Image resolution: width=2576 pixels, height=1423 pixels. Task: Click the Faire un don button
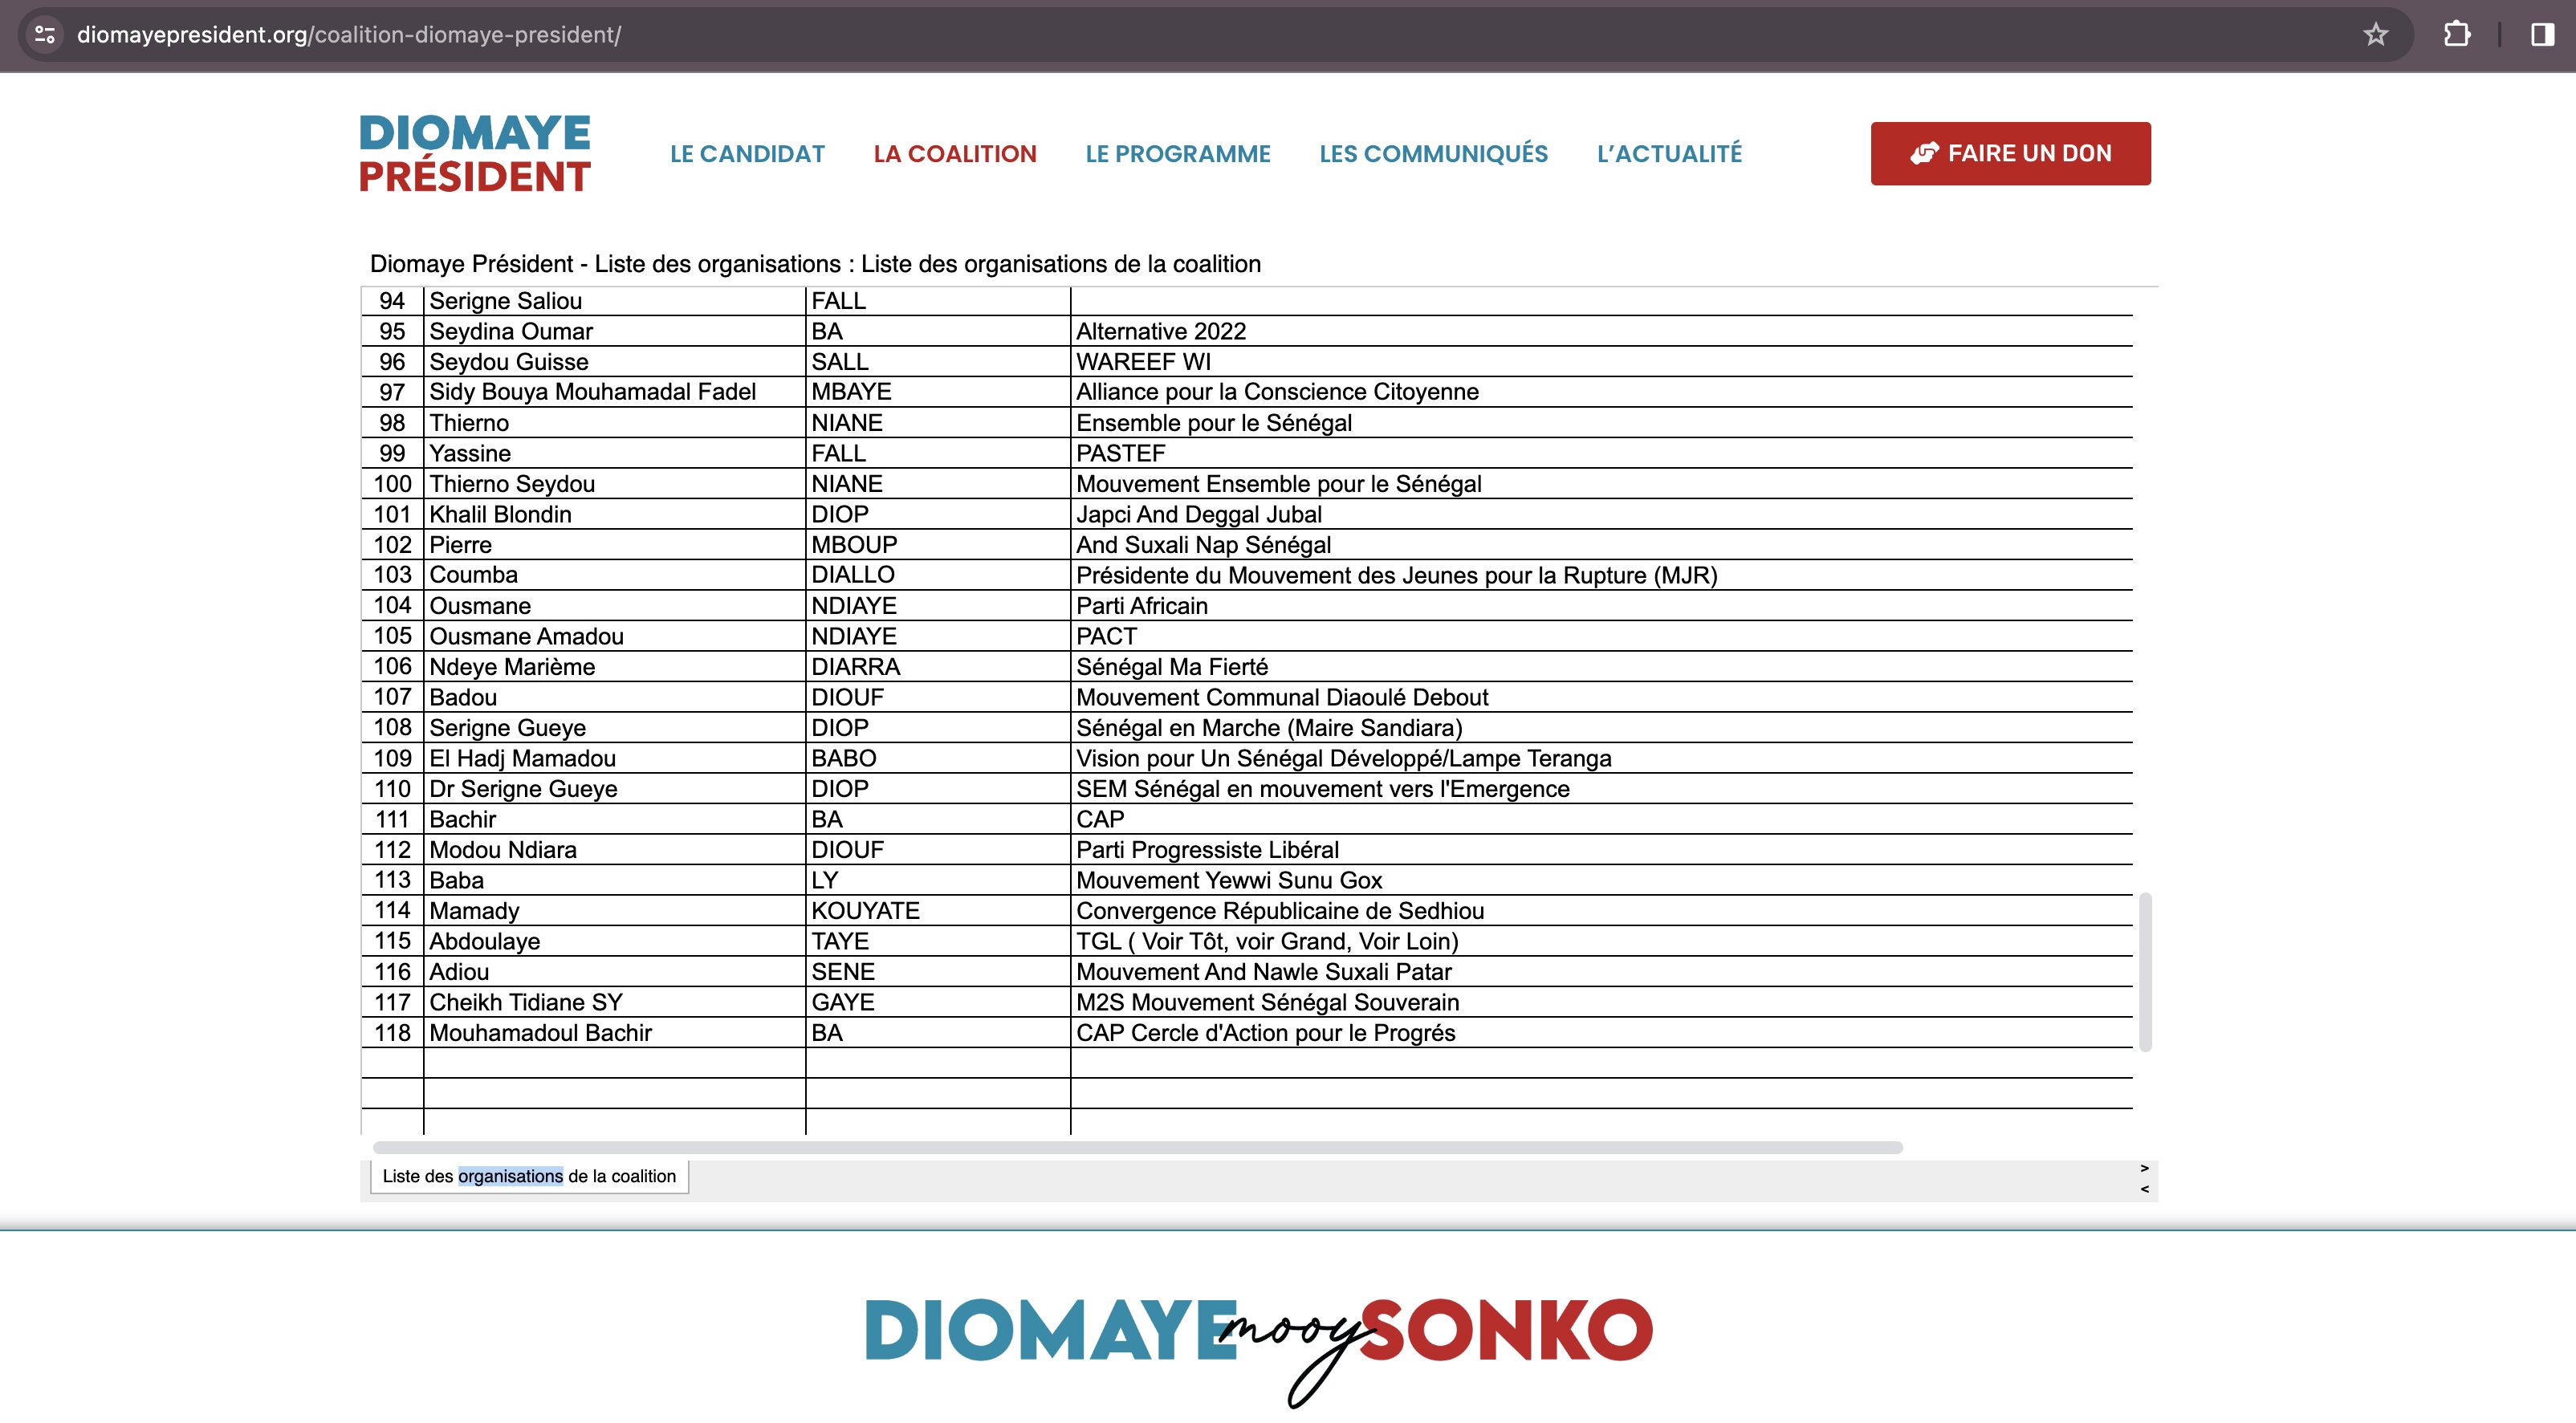pyautogui.click(x=2010, y=153)
